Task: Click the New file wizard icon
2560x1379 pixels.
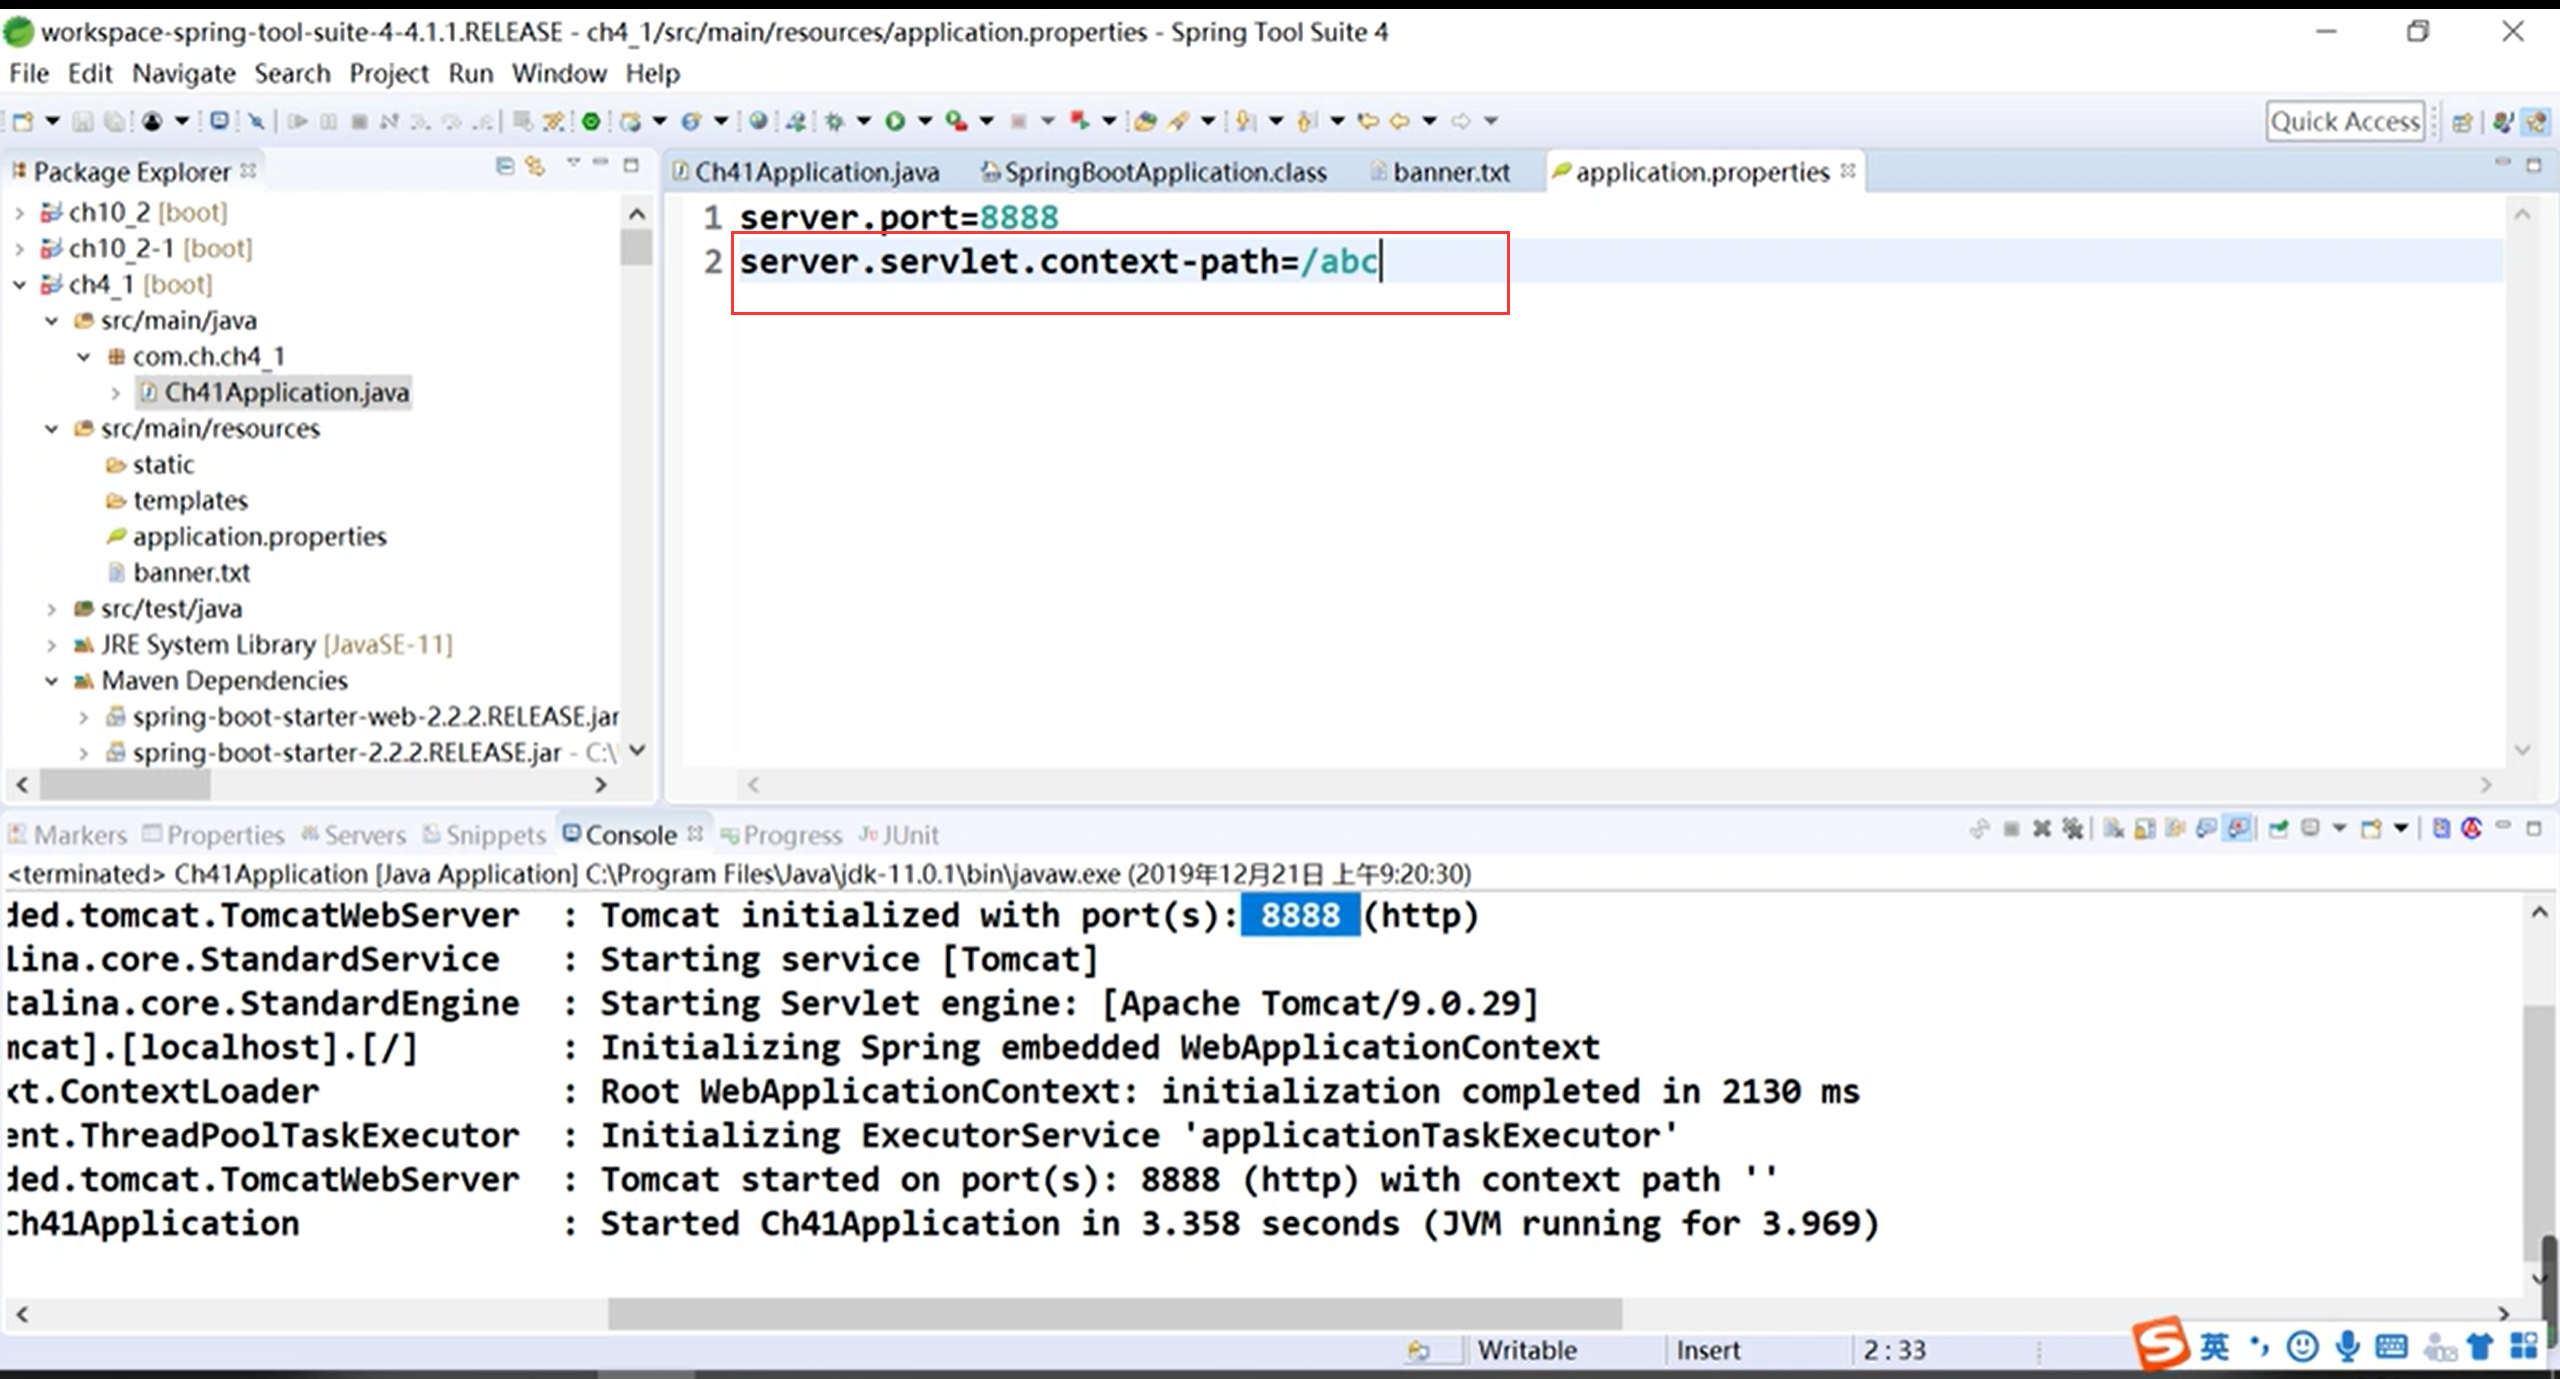Action: [22, 121]
